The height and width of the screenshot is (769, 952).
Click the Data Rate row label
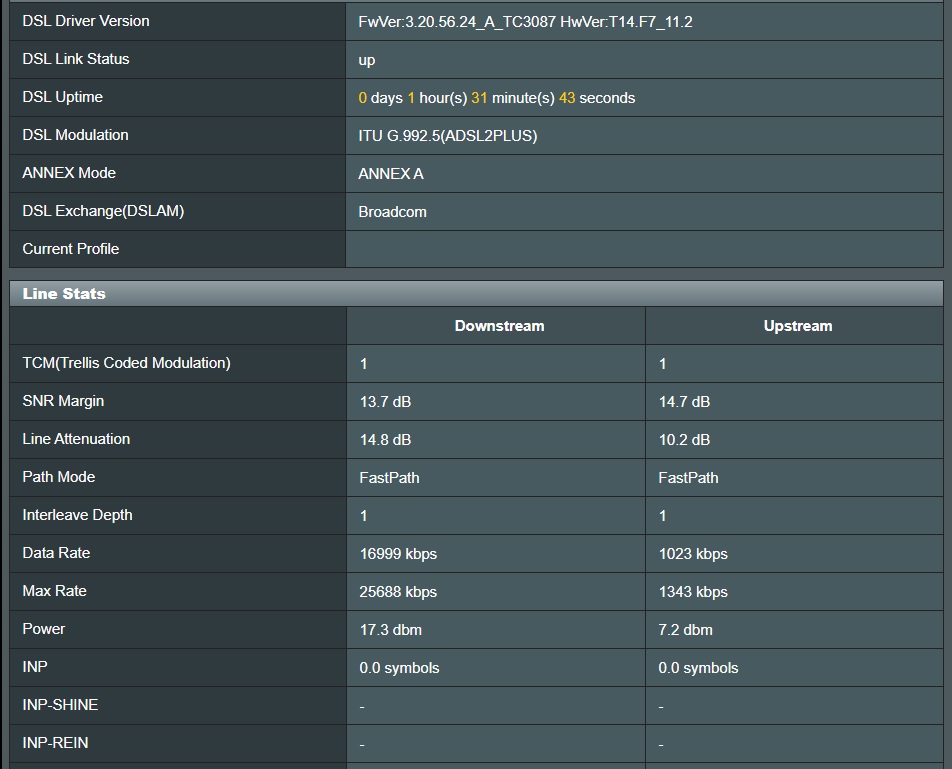coord(56,553)
